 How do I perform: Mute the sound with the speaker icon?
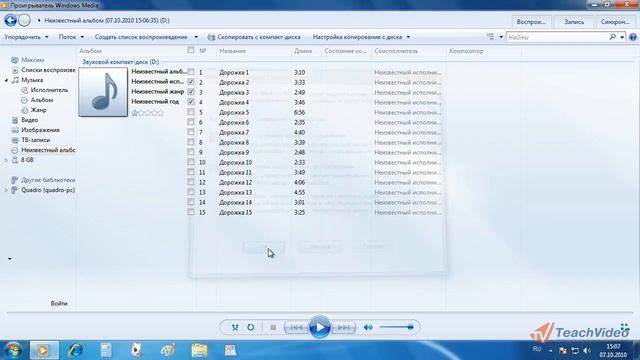(368, 327)
